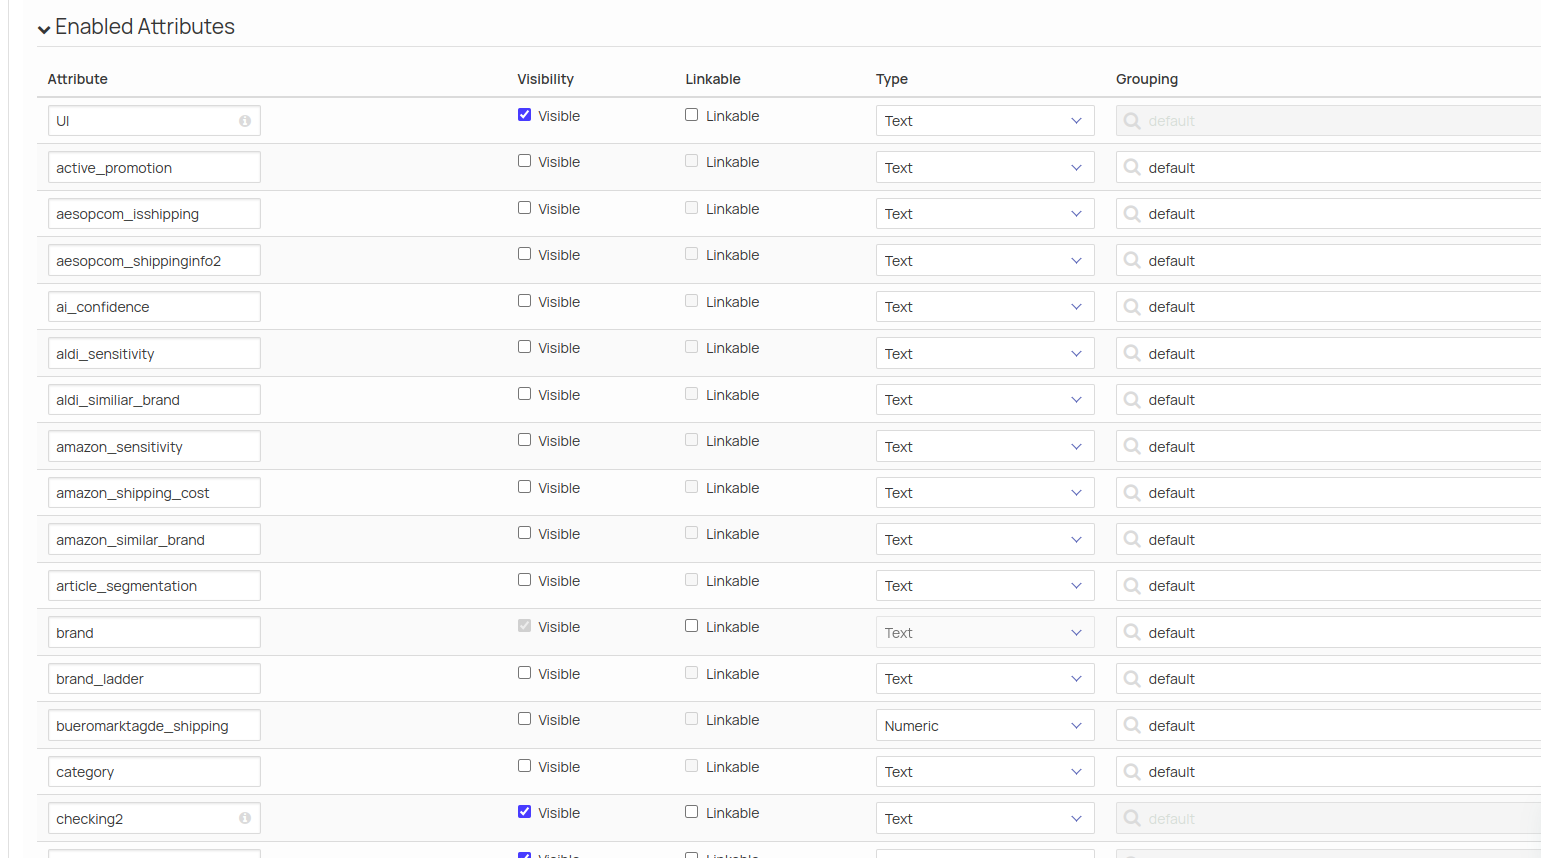
Task: Click search icon in brand grouping field
Action: coord(1132,632)
